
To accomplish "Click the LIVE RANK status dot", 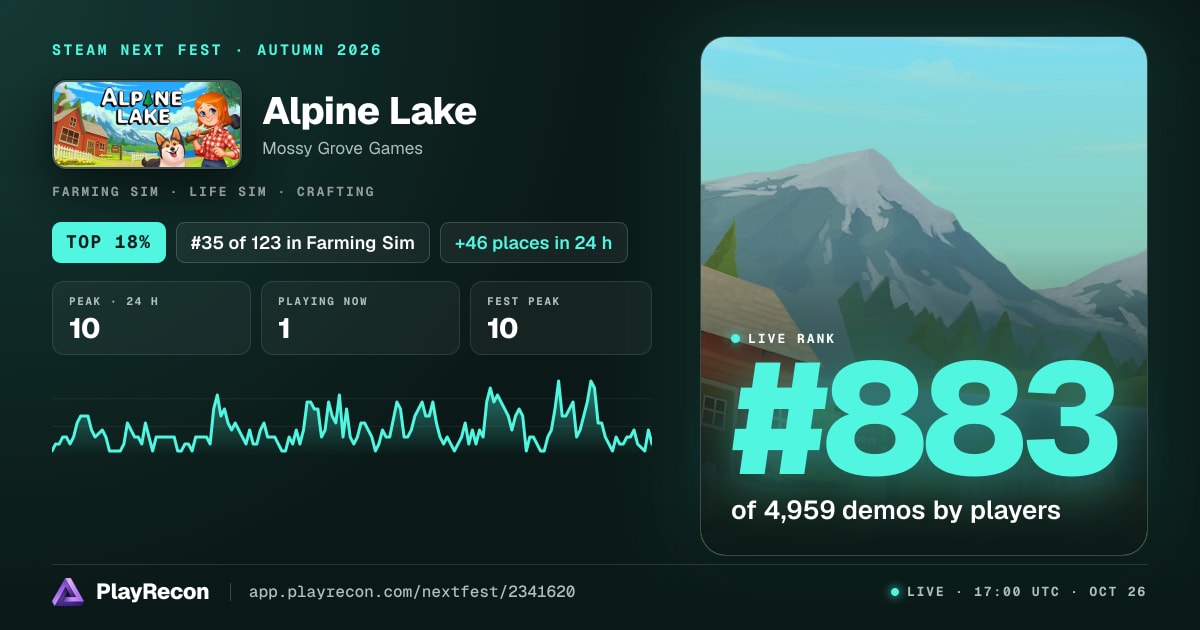I will pyautogui.click(x=736, y=339).
